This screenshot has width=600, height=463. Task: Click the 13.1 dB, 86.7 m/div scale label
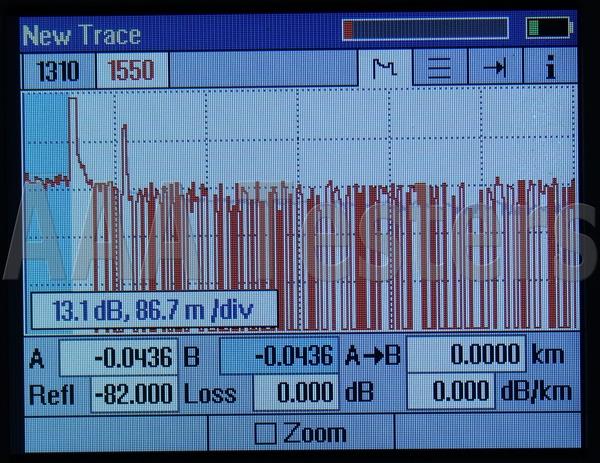click(x=153, y=310)
